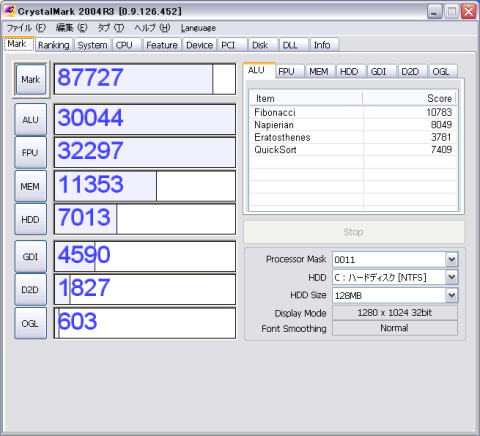Click the OGL score value 603
Viewport: 480px width, 436px height.
coord(77,321)
